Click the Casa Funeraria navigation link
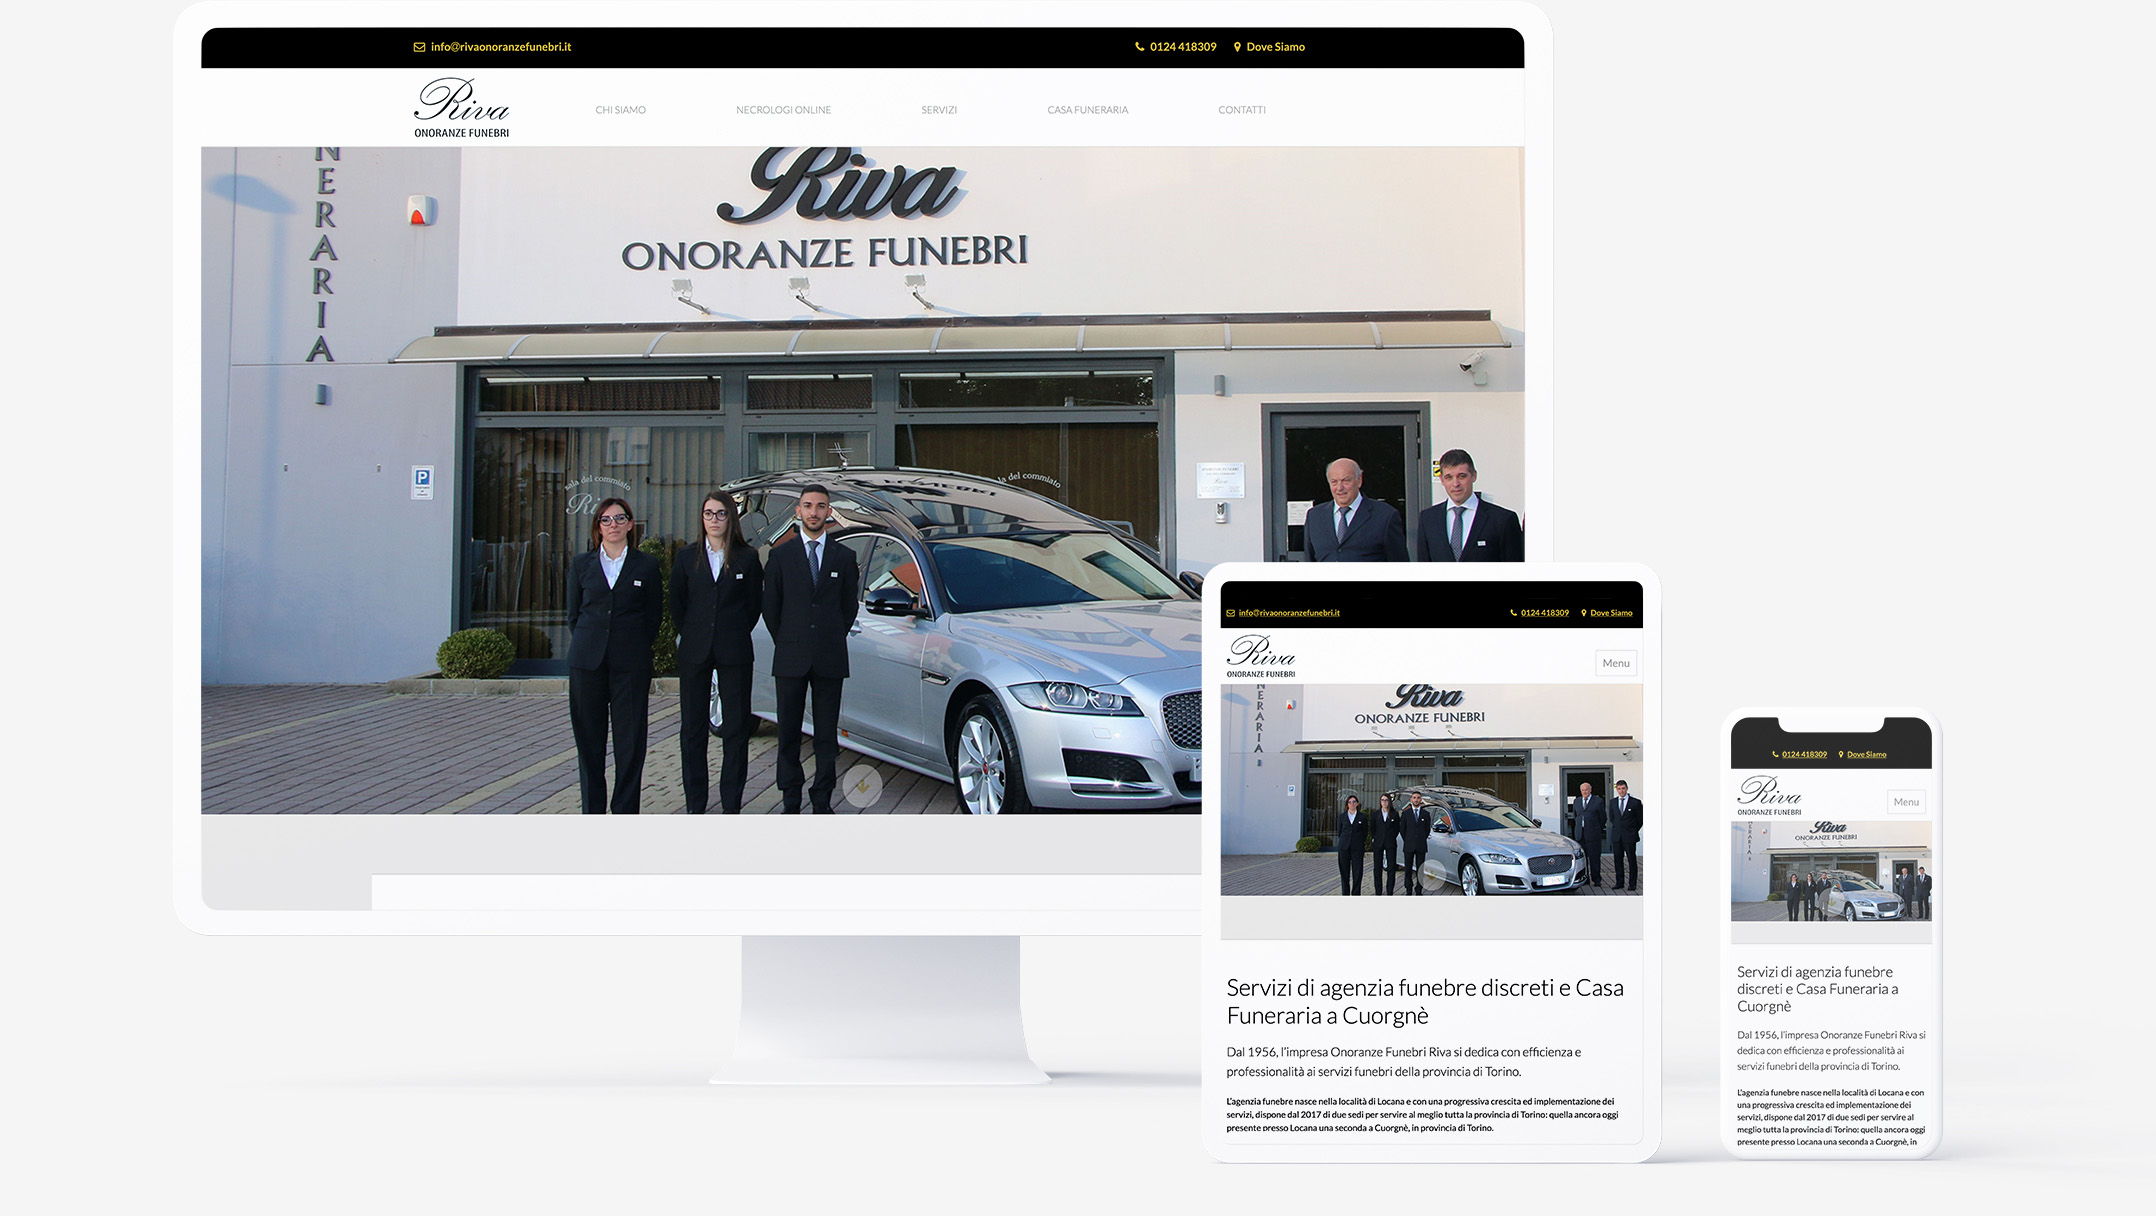 pos(1088,108)
